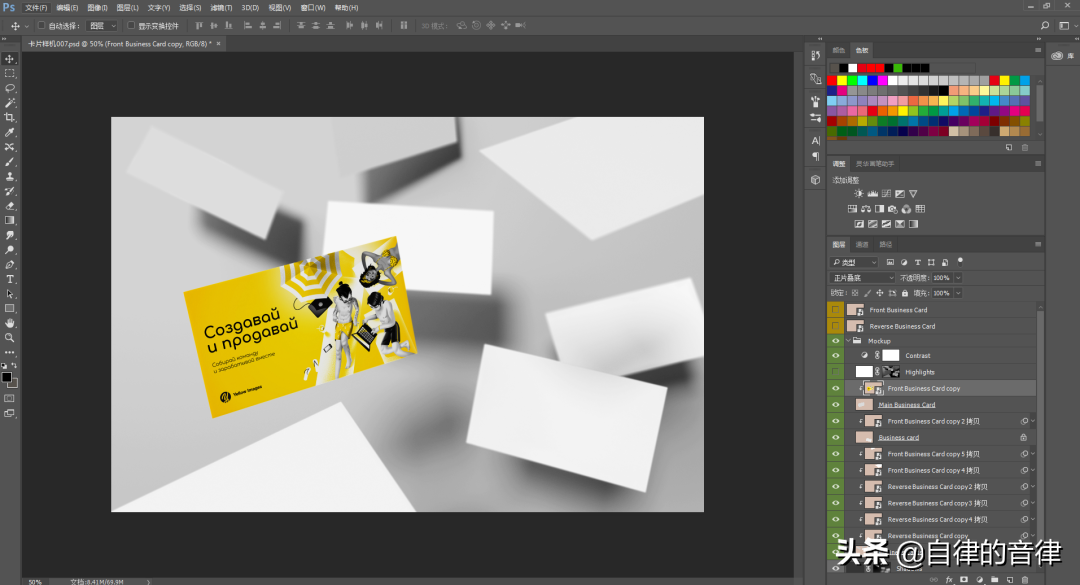
Task: Enable the 自动选择 checkbox
Action: (41, 25)
